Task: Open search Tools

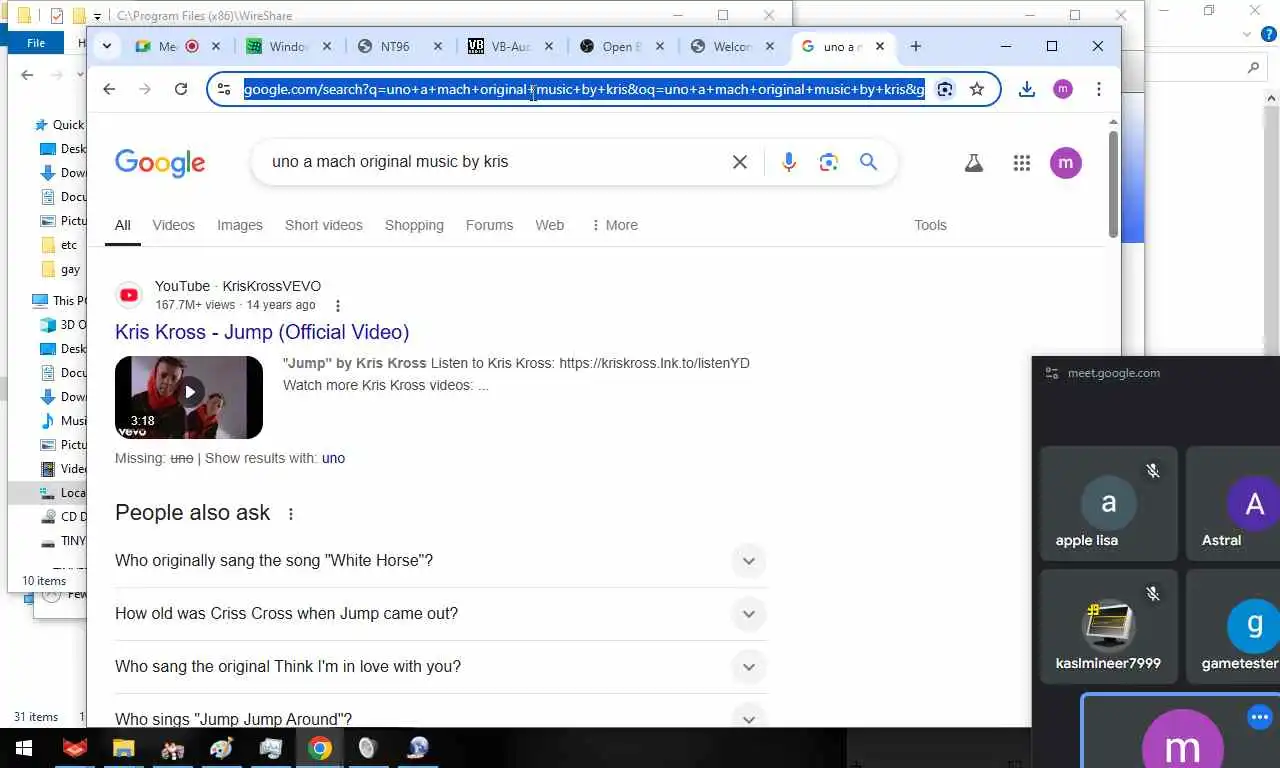Action: pos(930,225)
